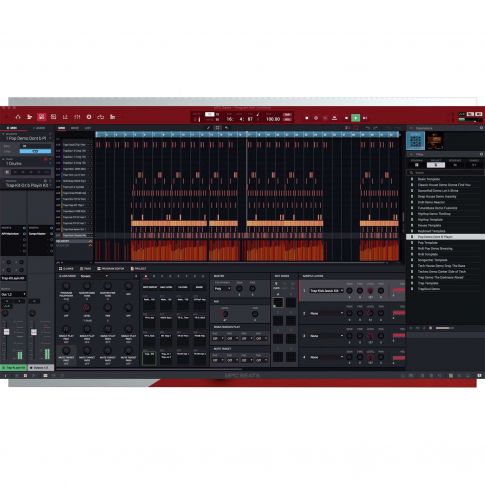
Task: Toggle the blue sequence Loop switch
Action: (35, 151)
